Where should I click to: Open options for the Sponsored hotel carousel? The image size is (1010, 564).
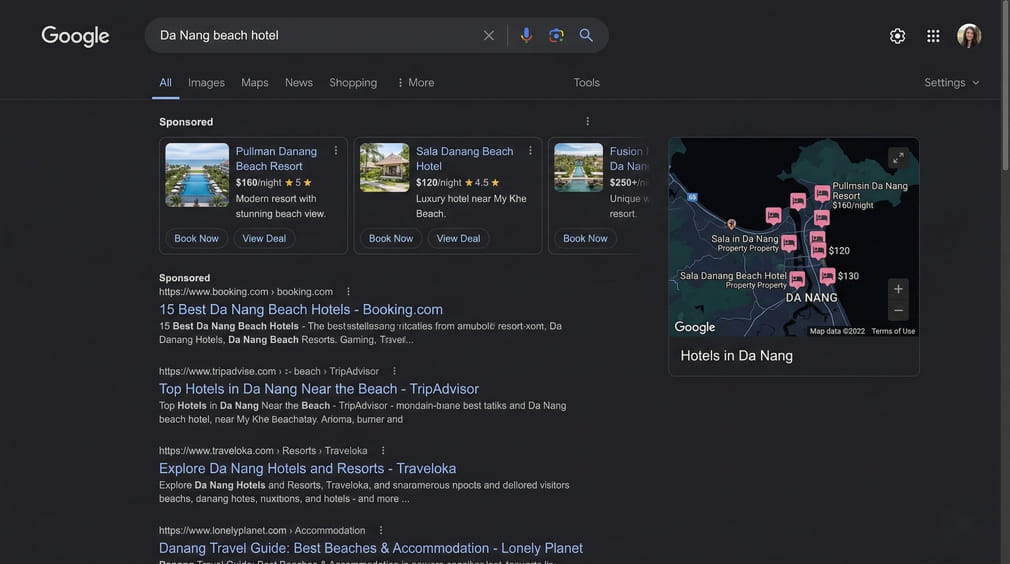pyautogui.click(x=587, y=121)
